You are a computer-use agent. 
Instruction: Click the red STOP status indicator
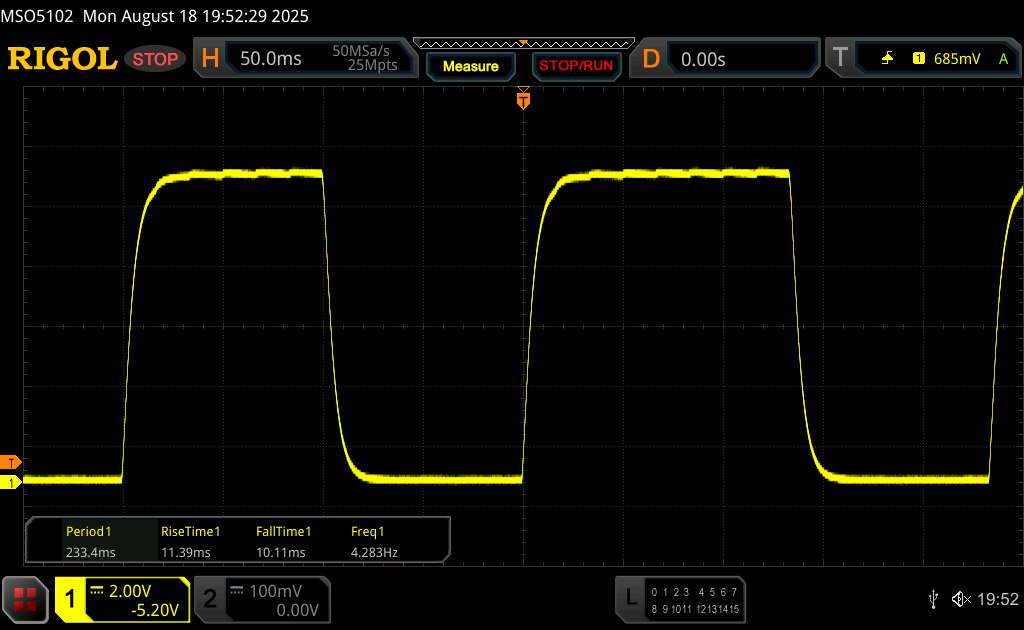[156, 59]
